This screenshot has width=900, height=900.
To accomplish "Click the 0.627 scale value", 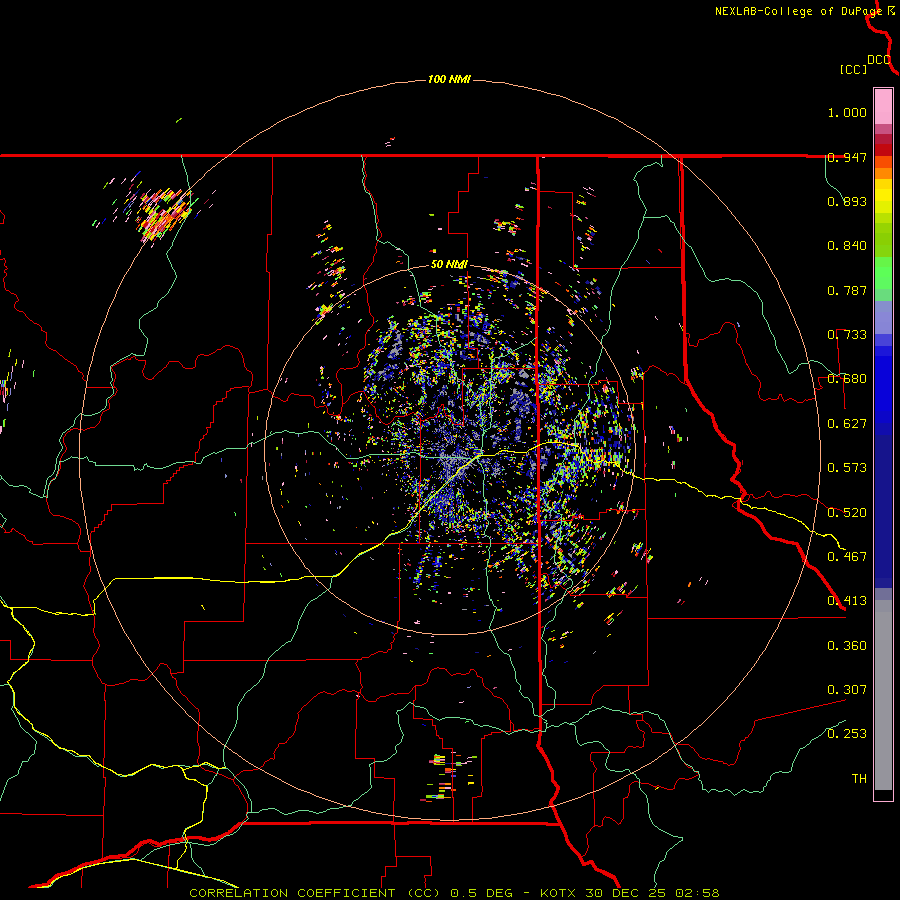I will point(847,424).
